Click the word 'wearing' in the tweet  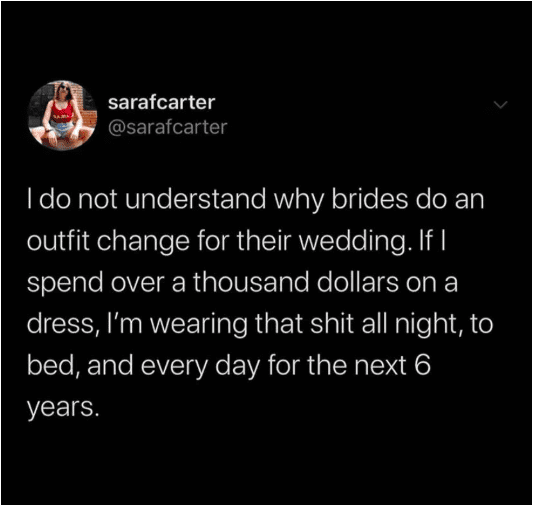[x=199, y=325]
